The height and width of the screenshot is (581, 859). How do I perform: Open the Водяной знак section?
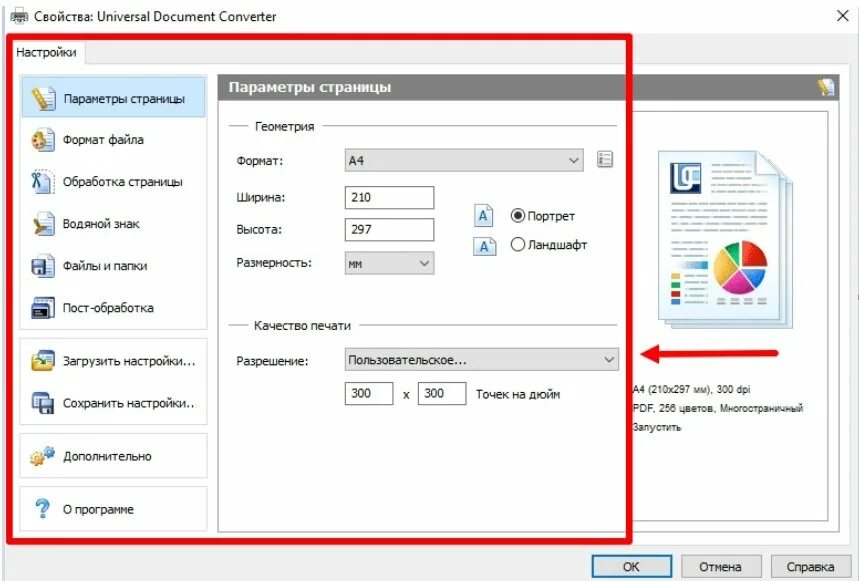(x=113, y=224)
